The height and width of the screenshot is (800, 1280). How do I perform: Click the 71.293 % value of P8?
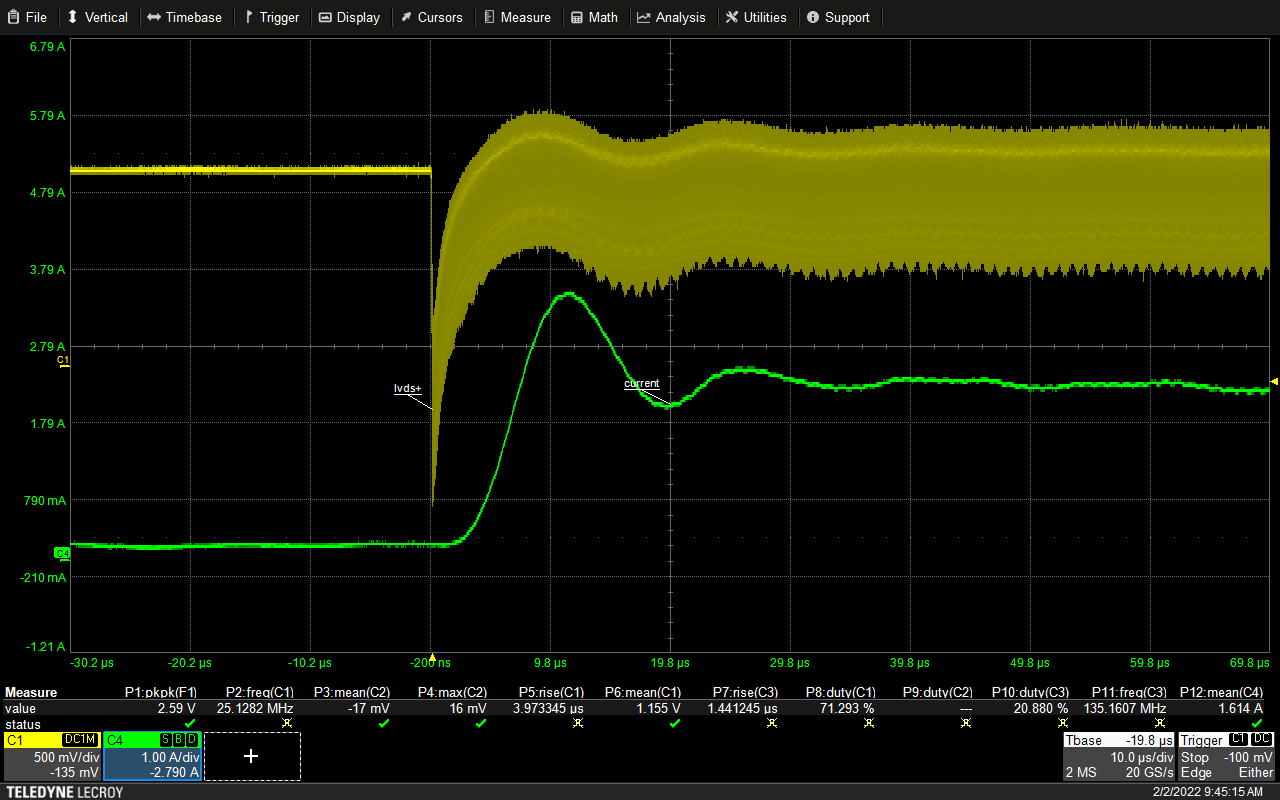[847, 707]
